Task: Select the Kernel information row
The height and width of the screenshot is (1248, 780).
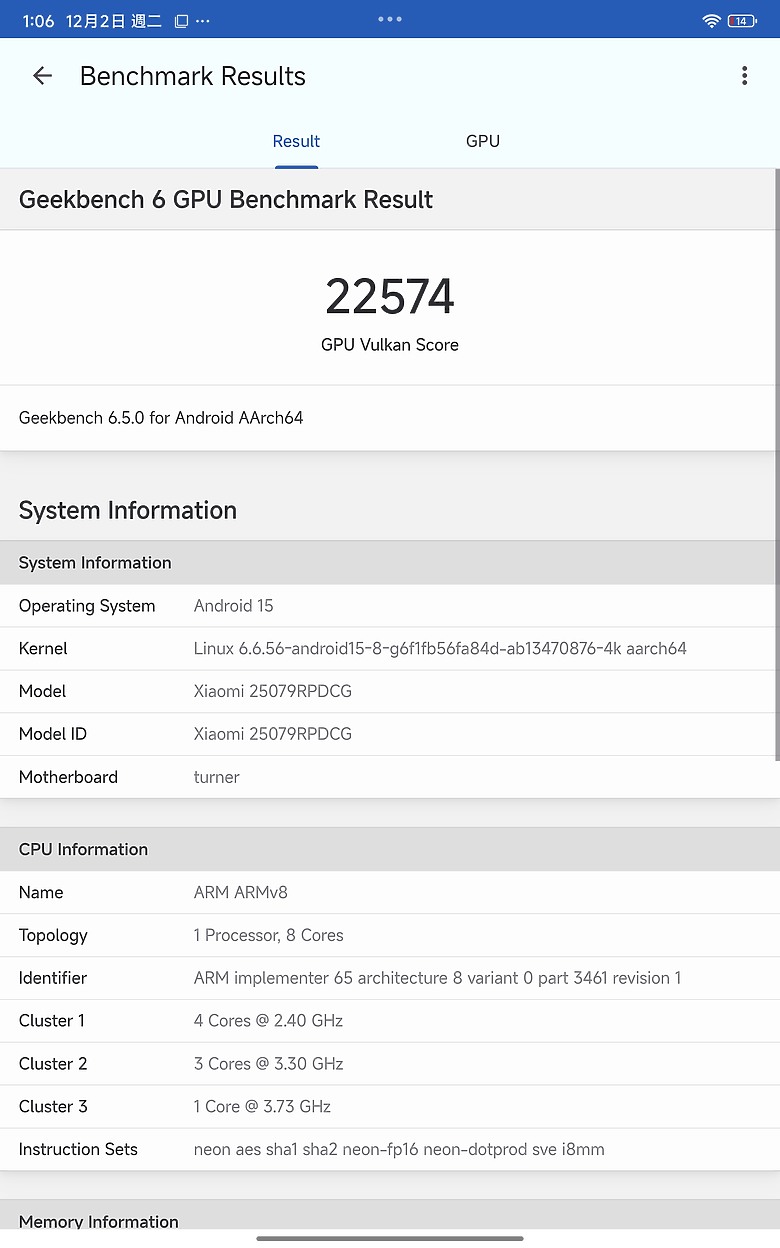Action: click(389, 648)
